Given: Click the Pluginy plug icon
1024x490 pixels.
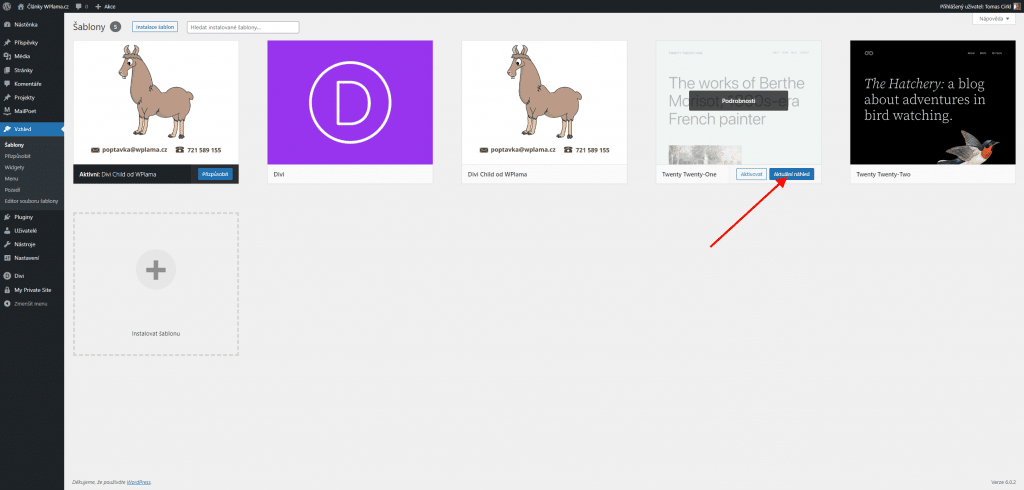Looking at the screenshot, I should [7, 217].
